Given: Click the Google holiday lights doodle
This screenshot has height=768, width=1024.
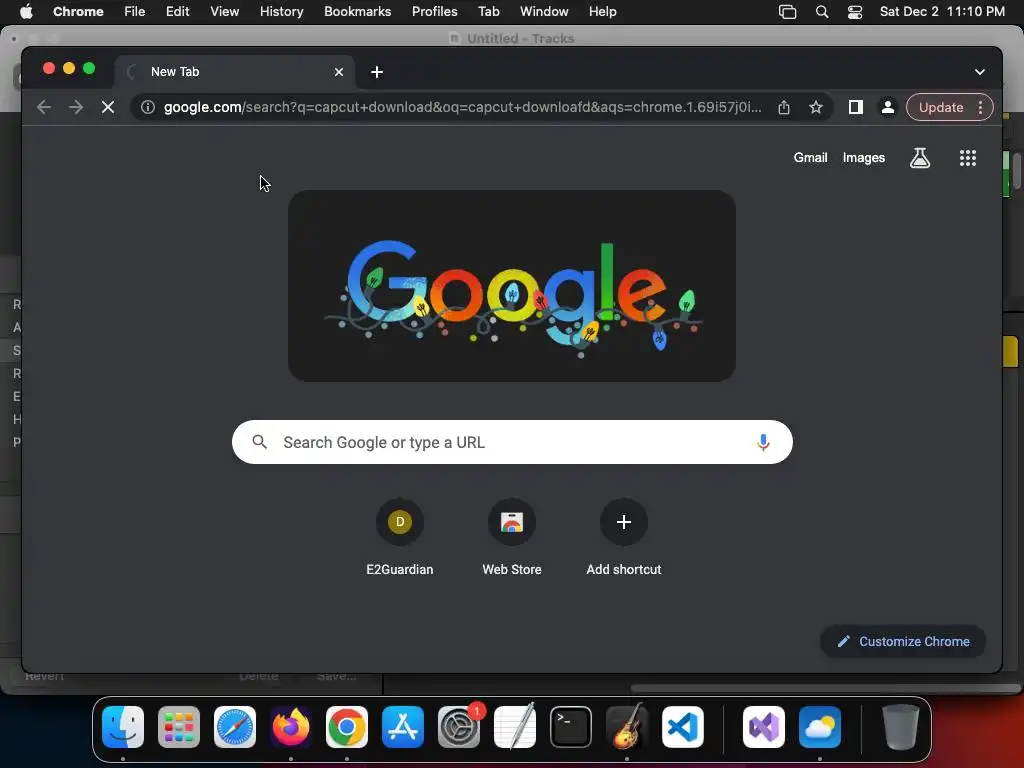Looking at the screenshot, I should point(512,286).
